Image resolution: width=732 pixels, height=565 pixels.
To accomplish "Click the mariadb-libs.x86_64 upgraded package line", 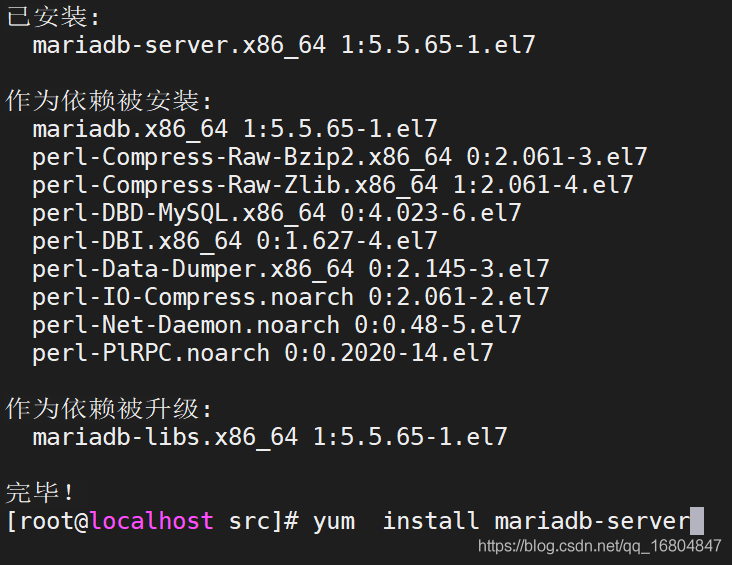I will pyautogui.click(x=269, y=437).
